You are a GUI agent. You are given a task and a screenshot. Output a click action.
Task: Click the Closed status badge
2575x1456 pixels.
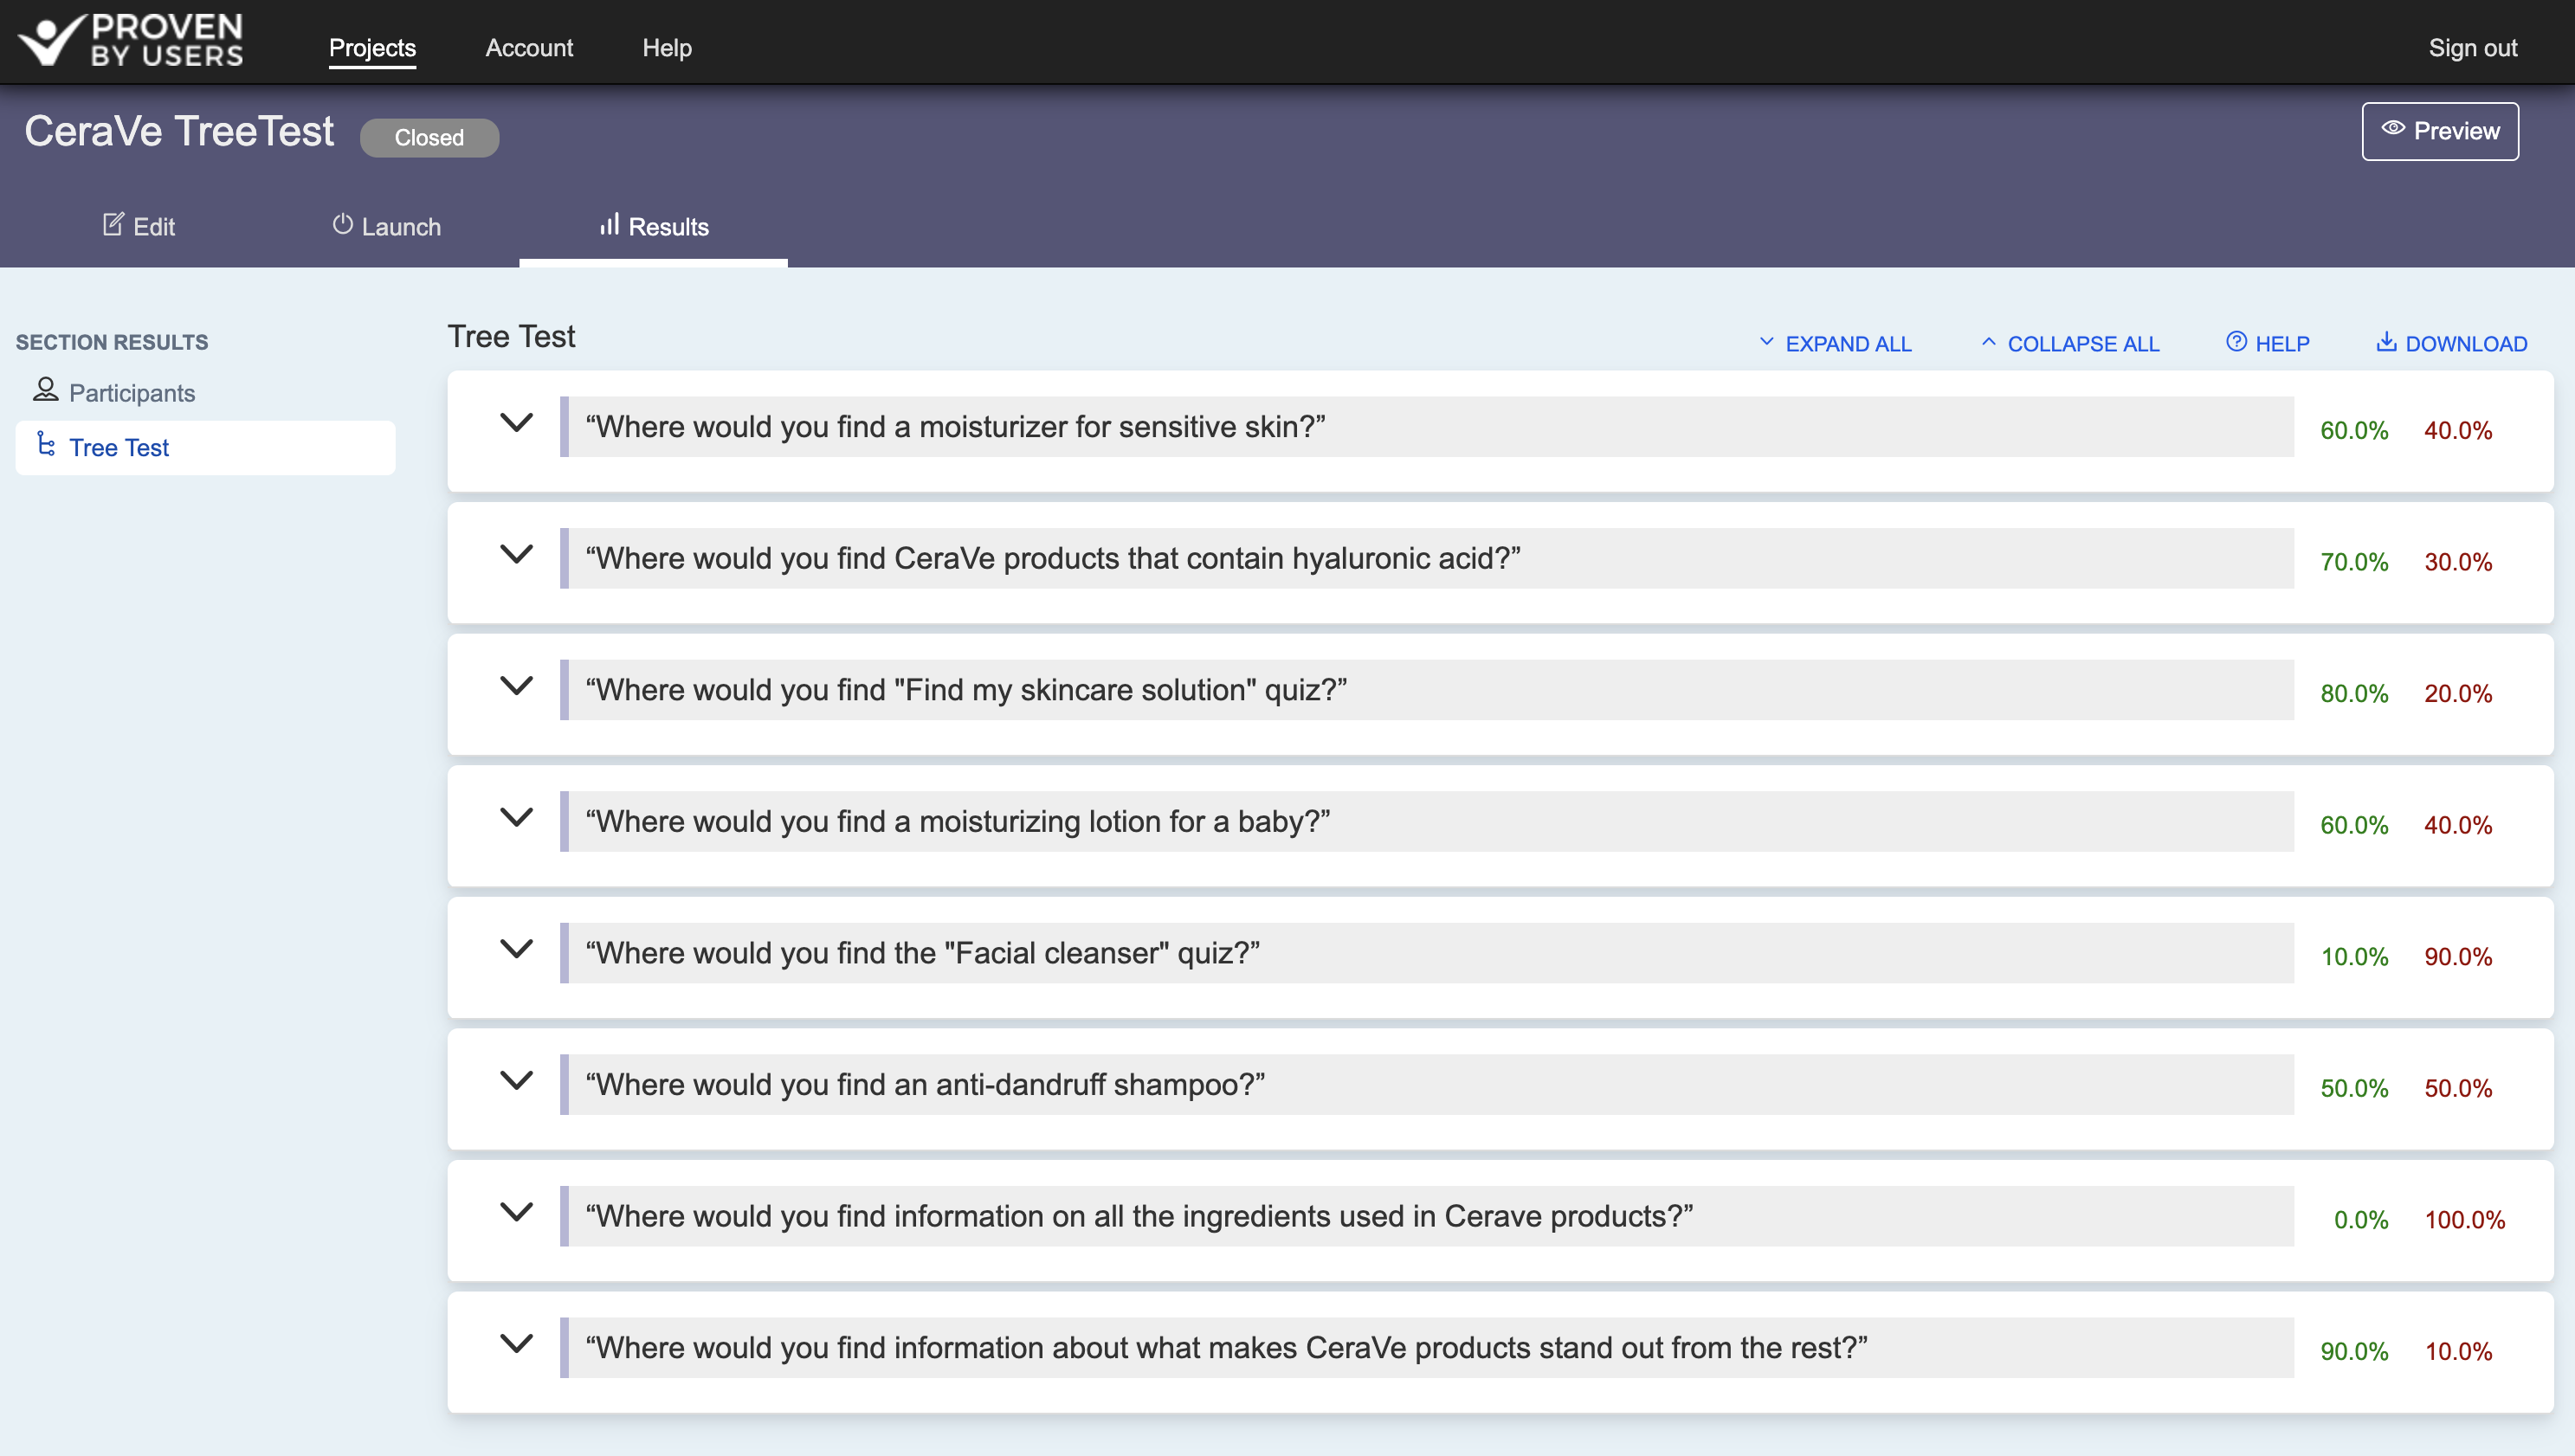pos(429,138)
